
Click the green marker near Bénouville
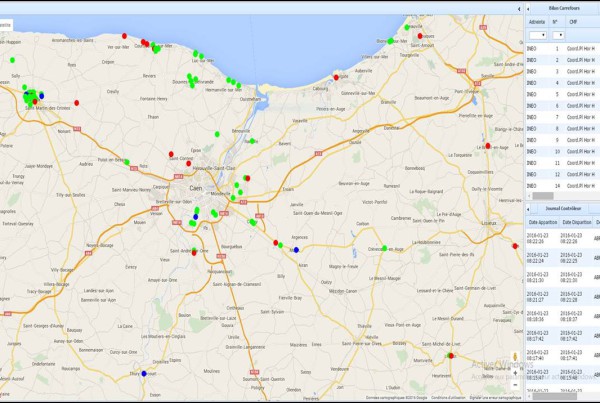[252, 140]
